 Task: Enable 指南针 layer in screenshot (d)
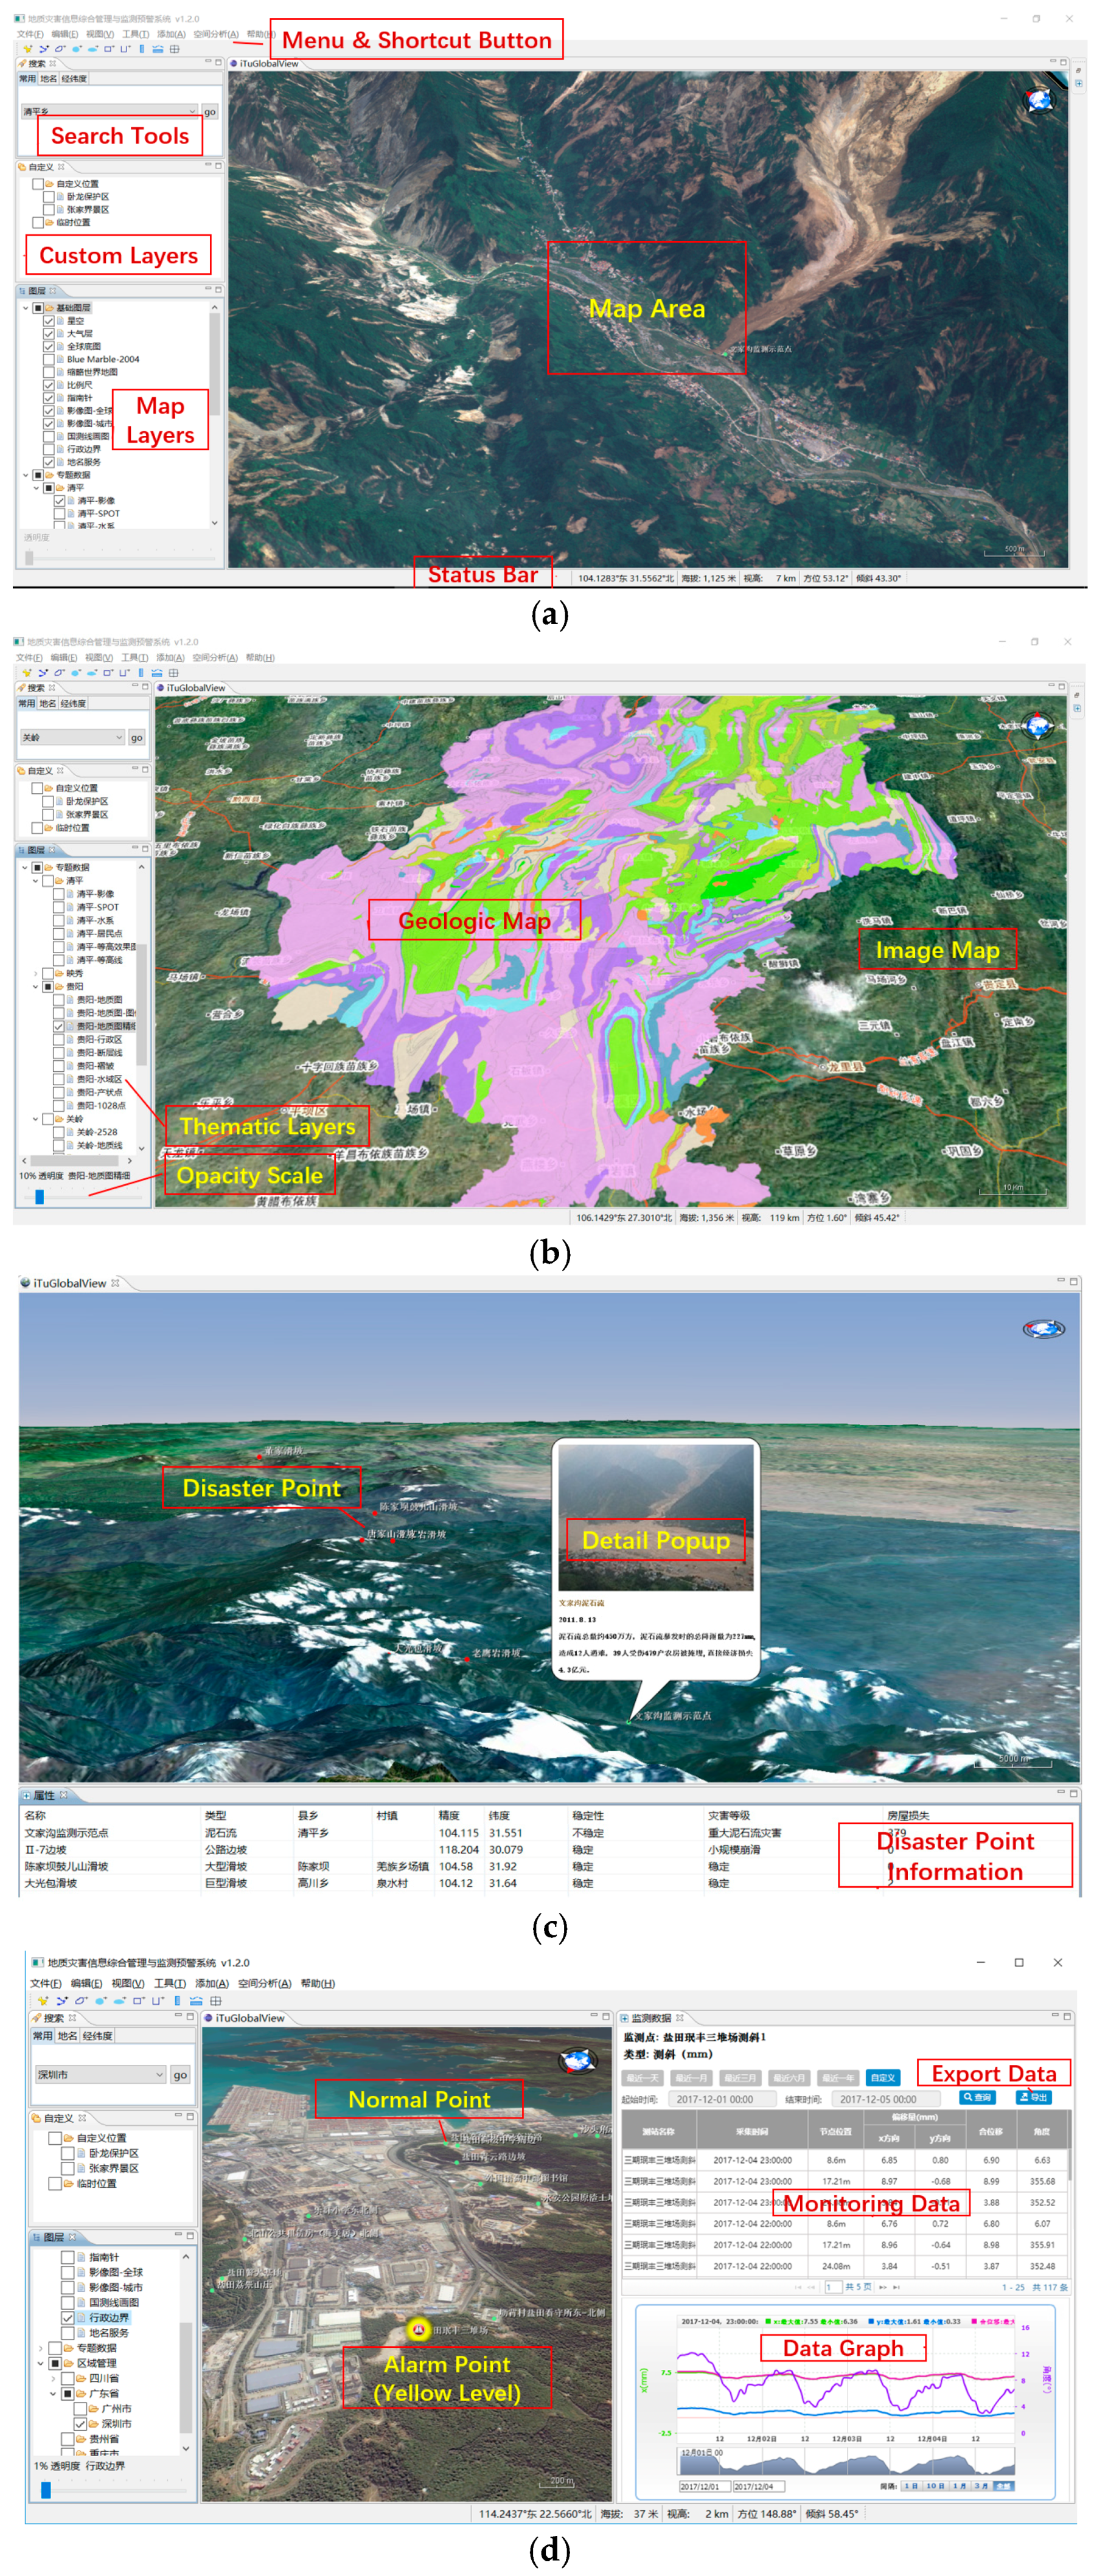click(68, 2257)
